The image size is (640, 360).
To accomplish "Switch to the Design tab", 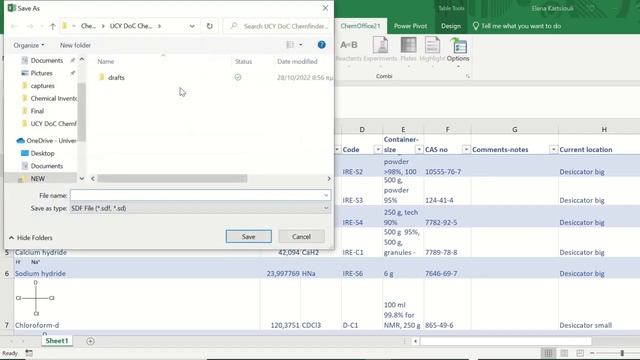I will pyautogui.click(x=451, y=26).
